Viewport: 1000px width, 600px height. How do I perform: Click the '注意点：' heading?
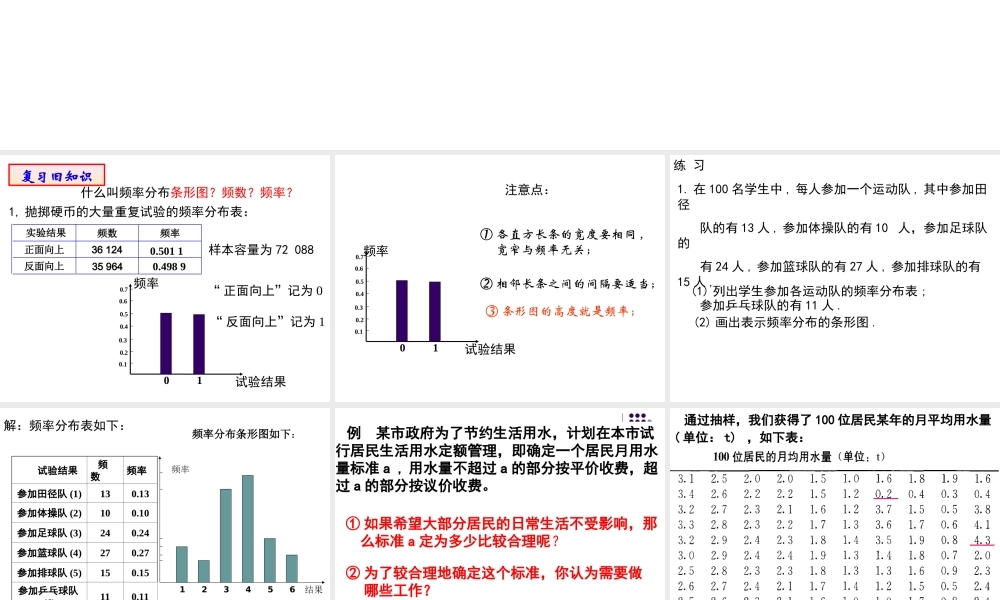pos(527,190)
